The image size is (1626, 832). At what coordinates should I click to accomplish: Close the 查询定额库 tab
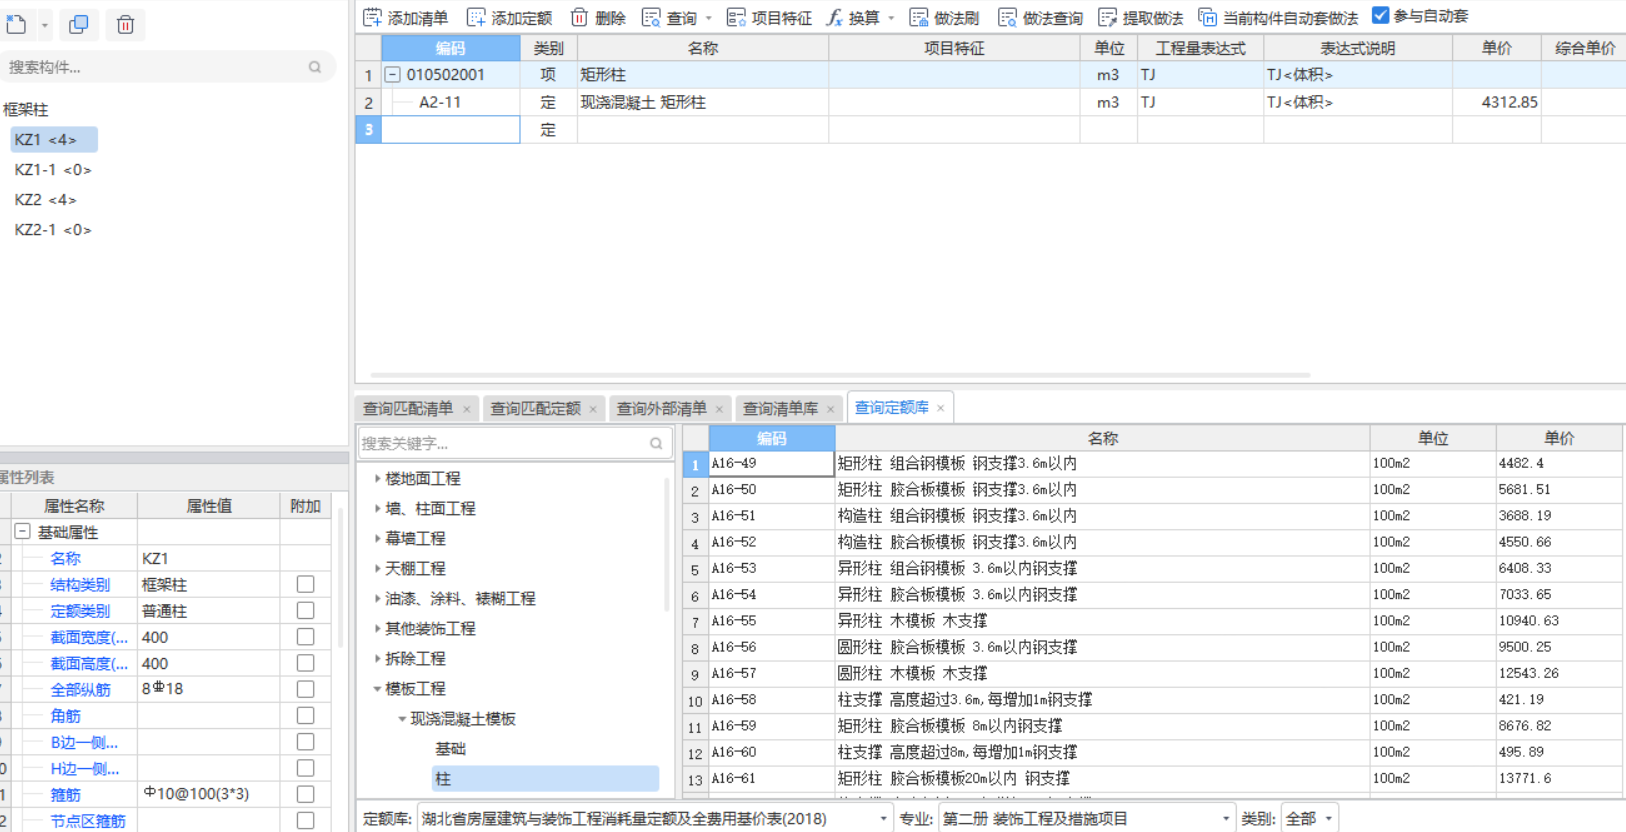pyautogui.click(x=940, y=408)
